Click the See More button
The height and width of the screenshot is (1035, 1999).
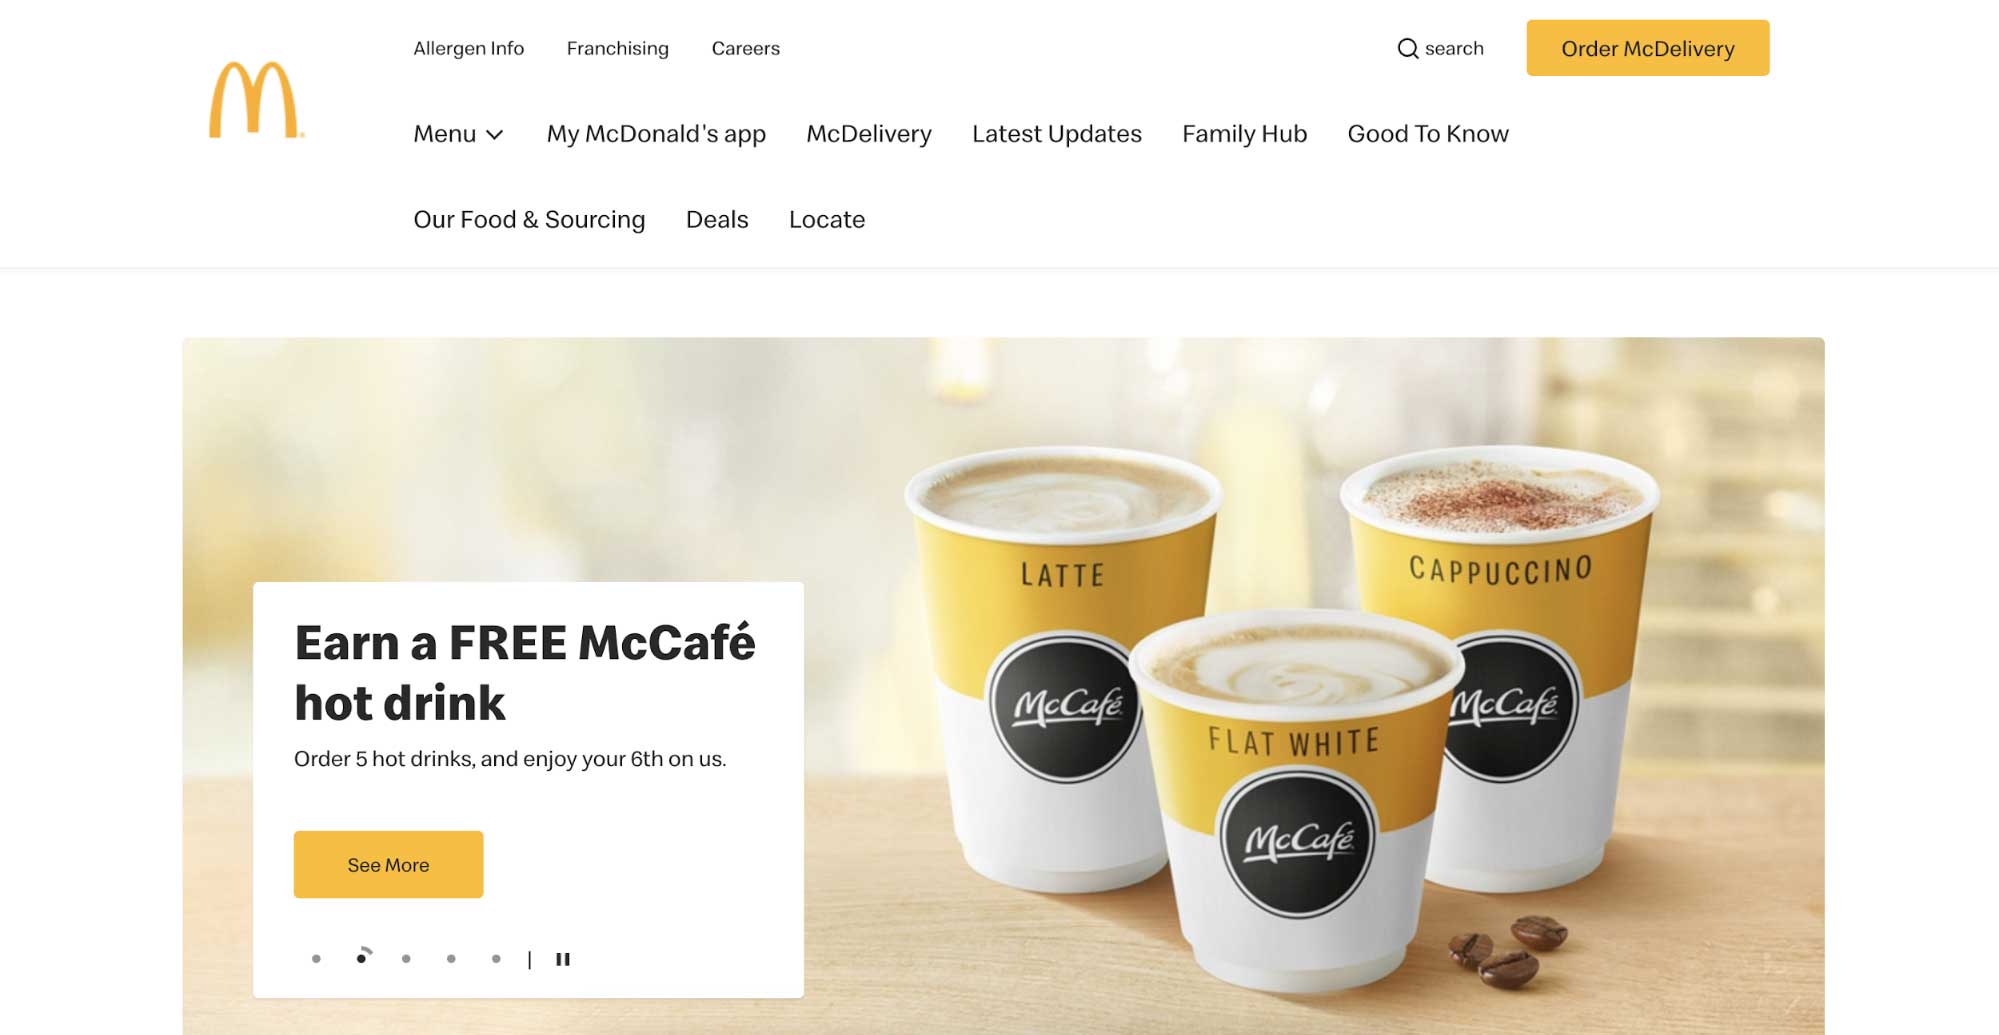388,864
